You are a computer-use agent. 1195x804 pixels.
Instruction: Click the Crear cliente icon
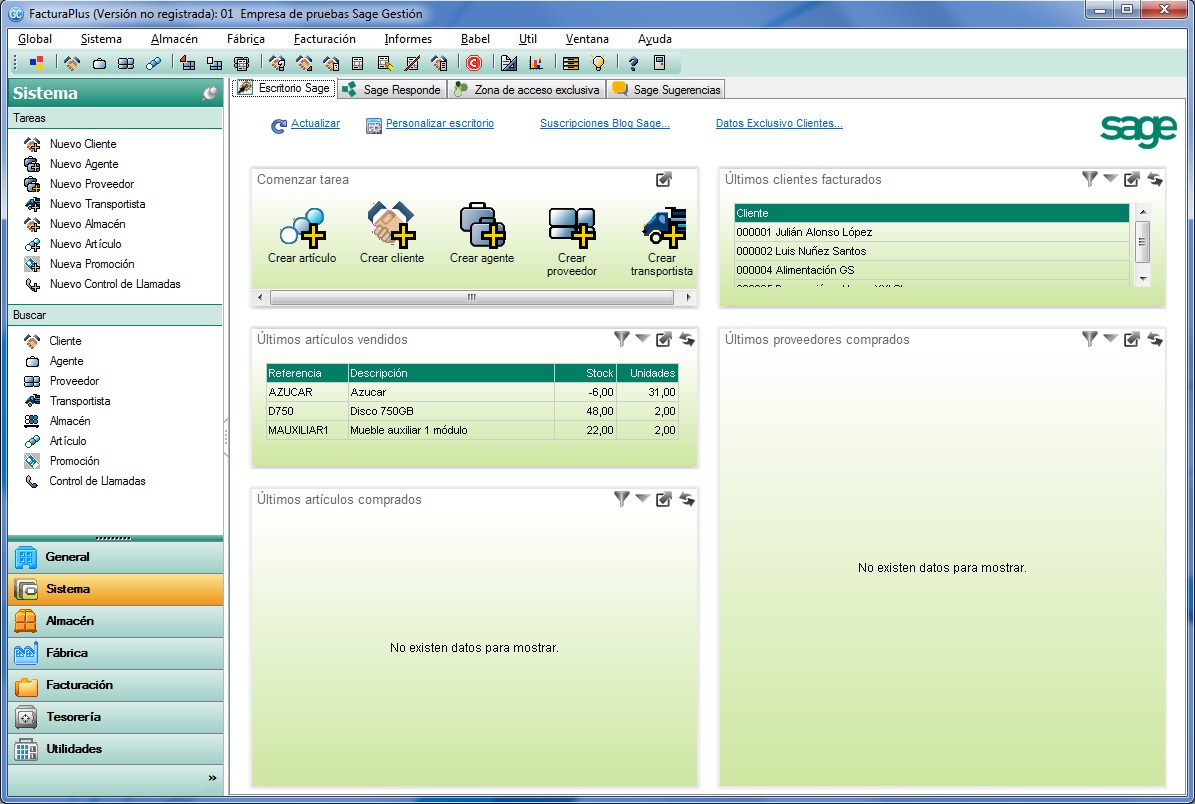click(x=392, y=226)
